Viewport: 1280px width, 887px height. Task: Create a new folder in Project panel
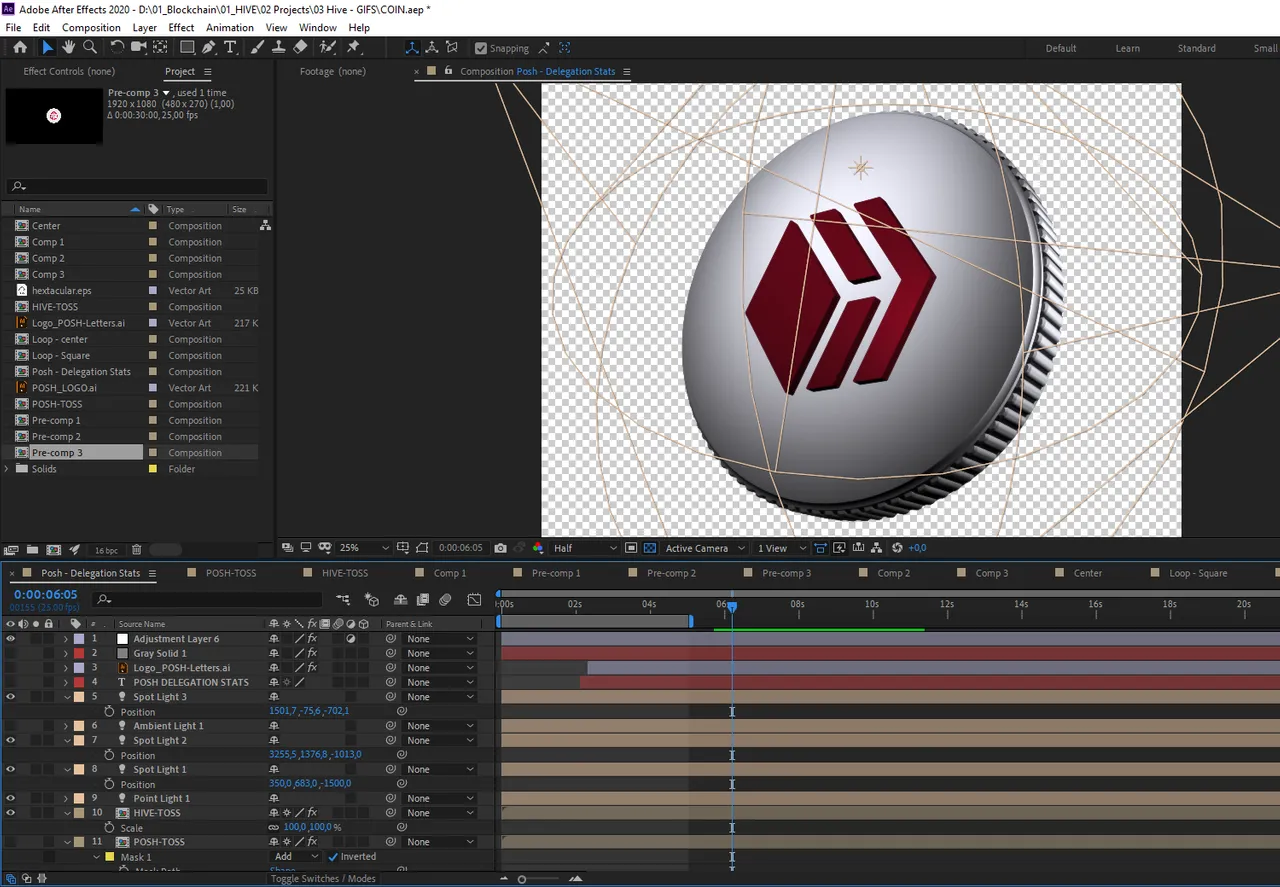click(x=32, y=550)
